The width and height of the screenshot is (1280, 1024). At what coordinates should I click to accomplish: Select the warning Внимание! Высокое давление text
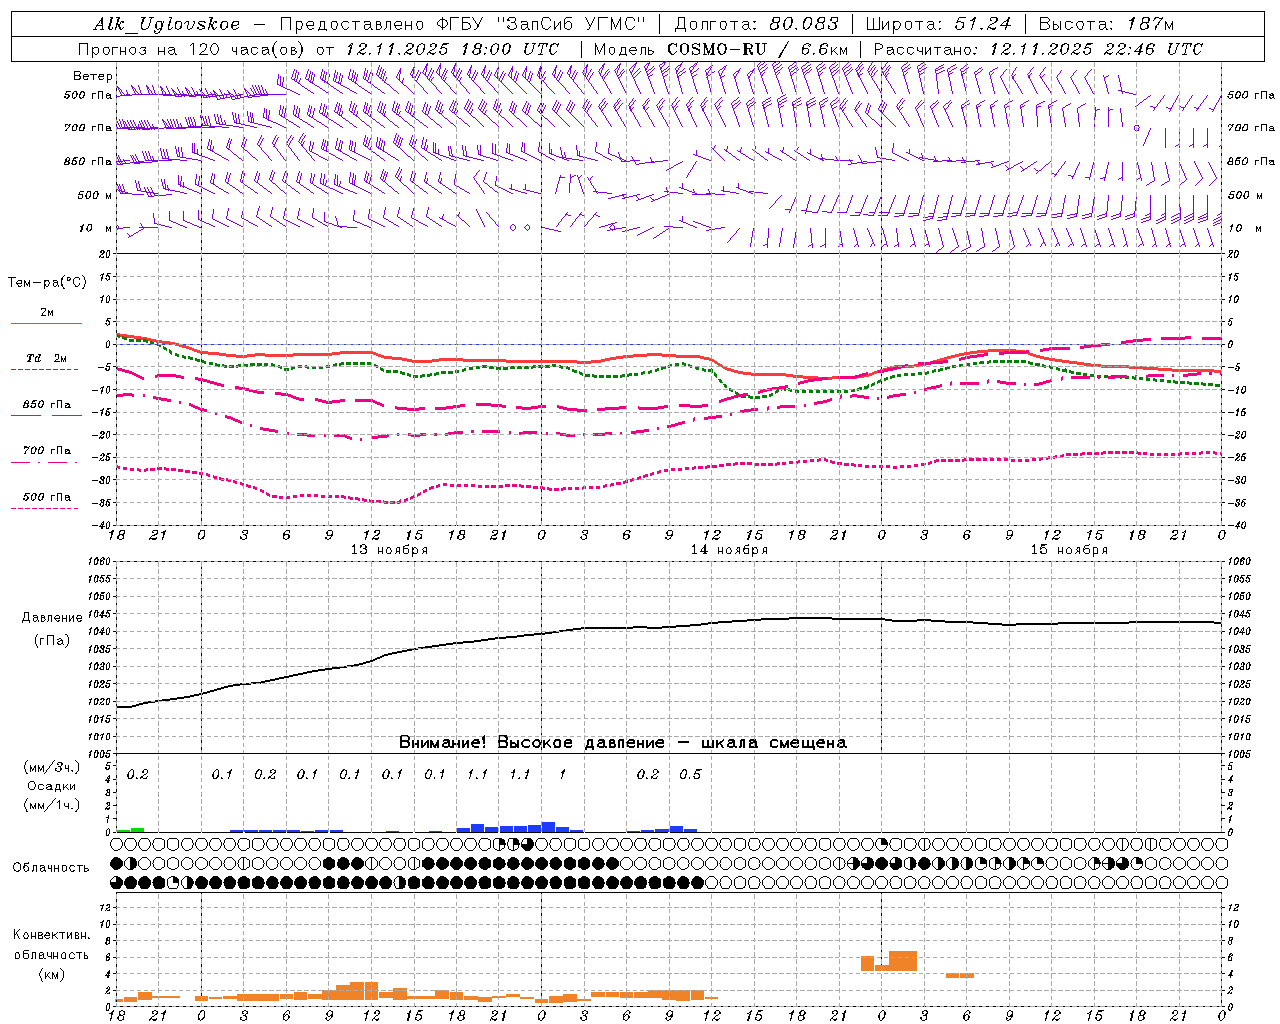coord(532,742)
